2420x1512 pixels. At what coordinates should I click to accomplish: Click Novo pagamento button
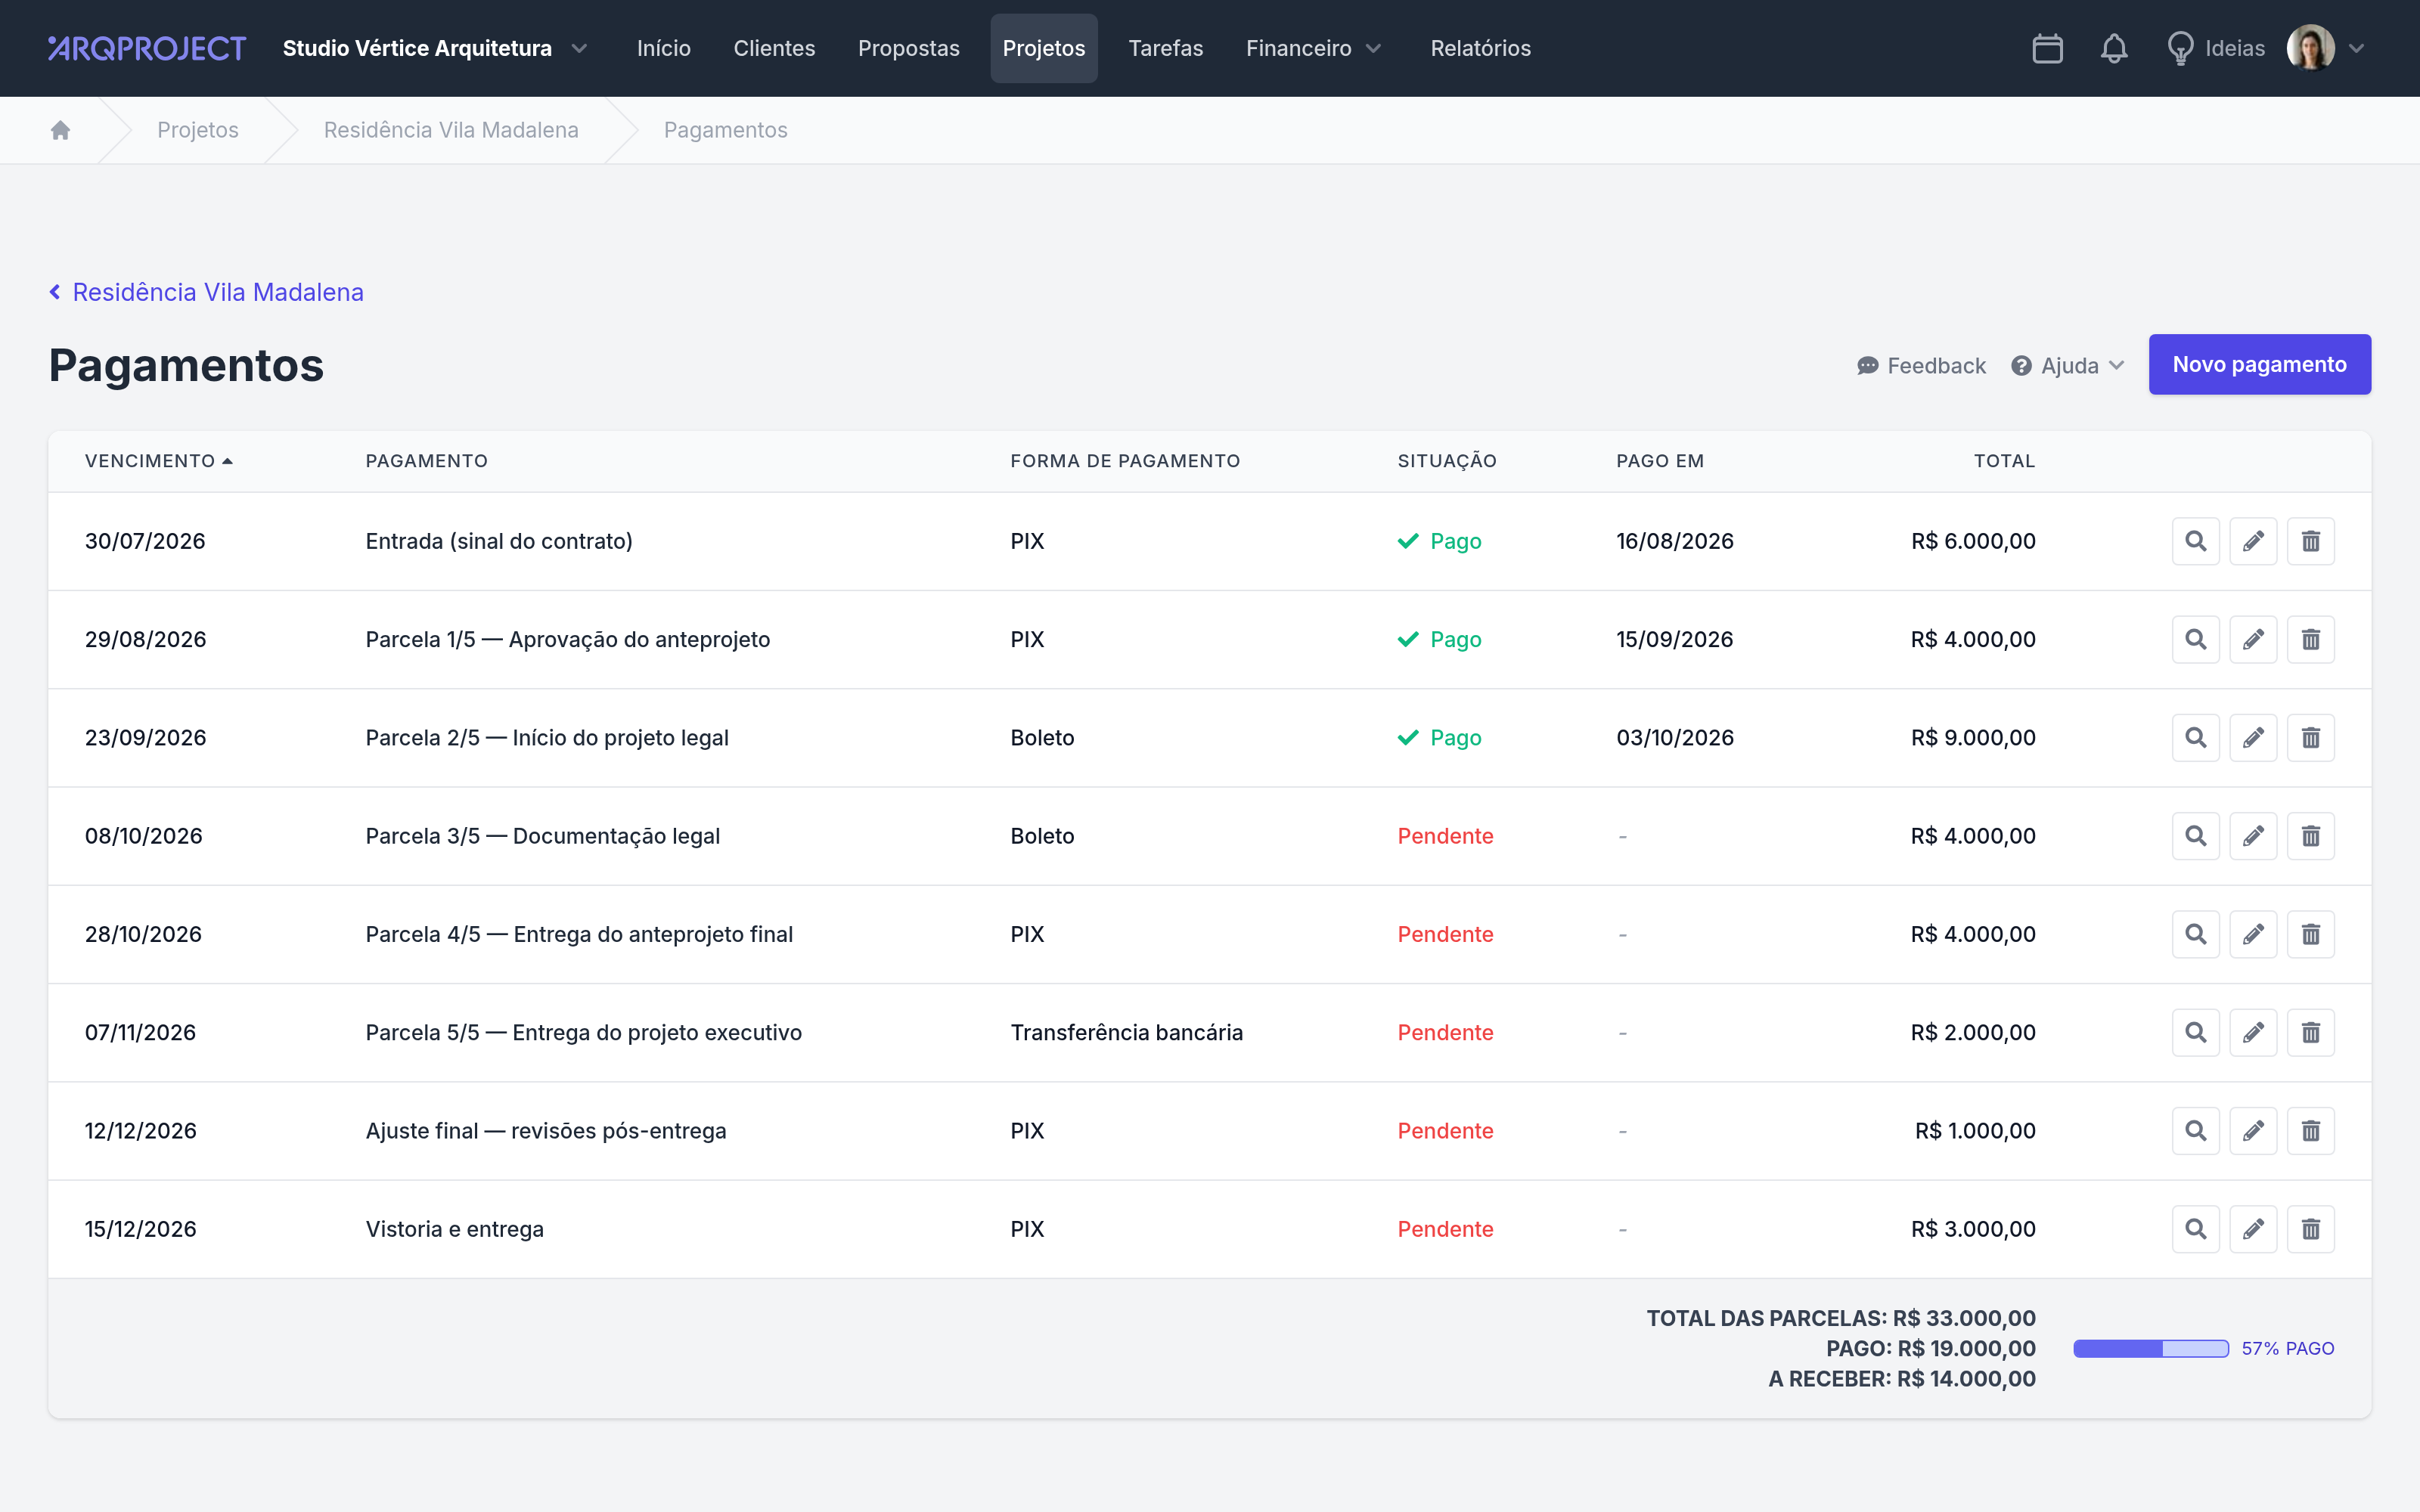2259,364
